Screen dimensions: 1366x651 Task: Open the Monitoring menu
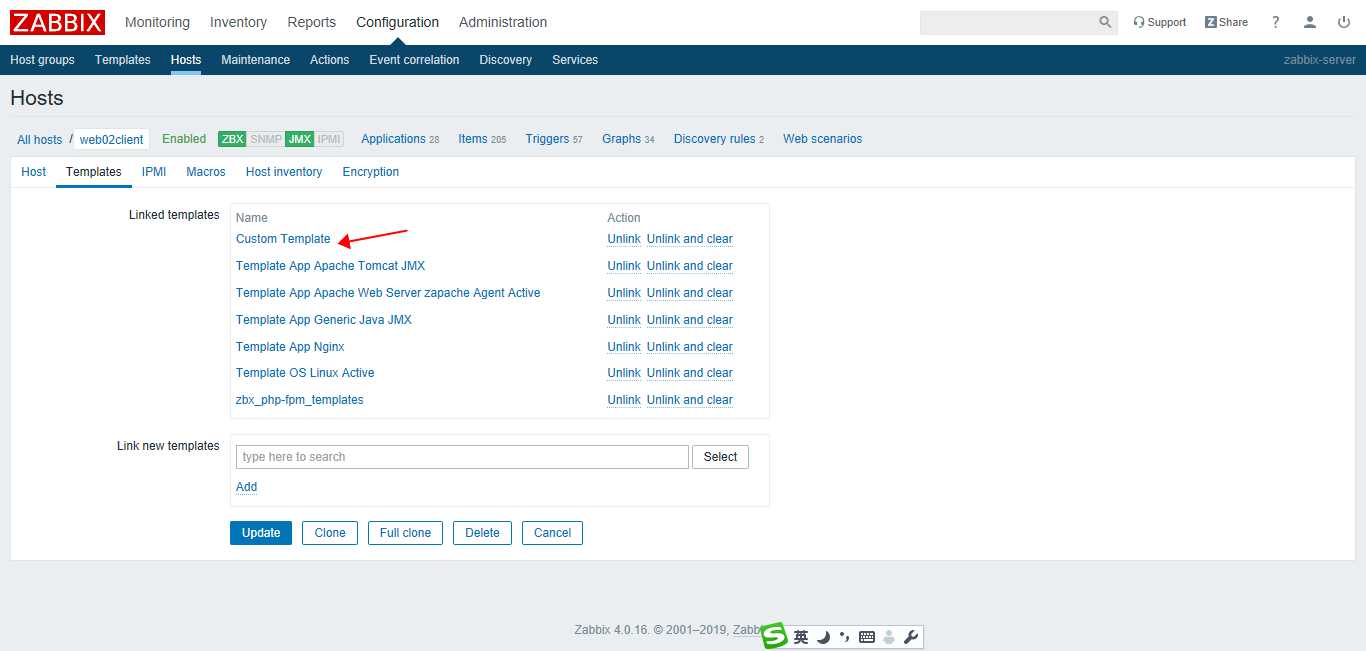click(157, 22)
